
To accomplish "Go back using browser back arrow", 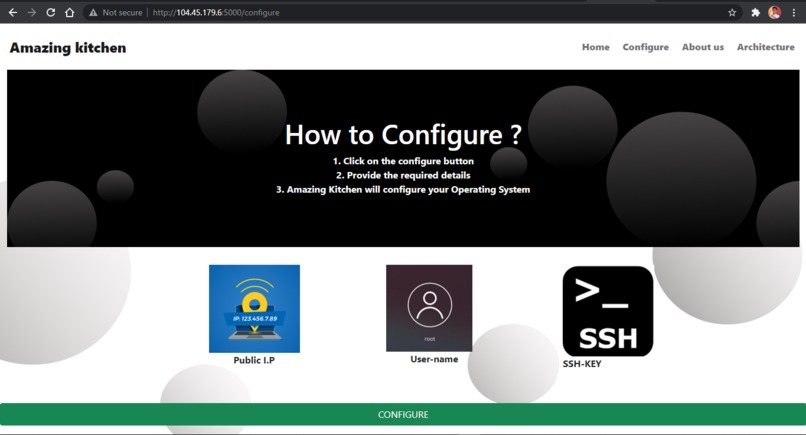I will (x=13, y=12).
